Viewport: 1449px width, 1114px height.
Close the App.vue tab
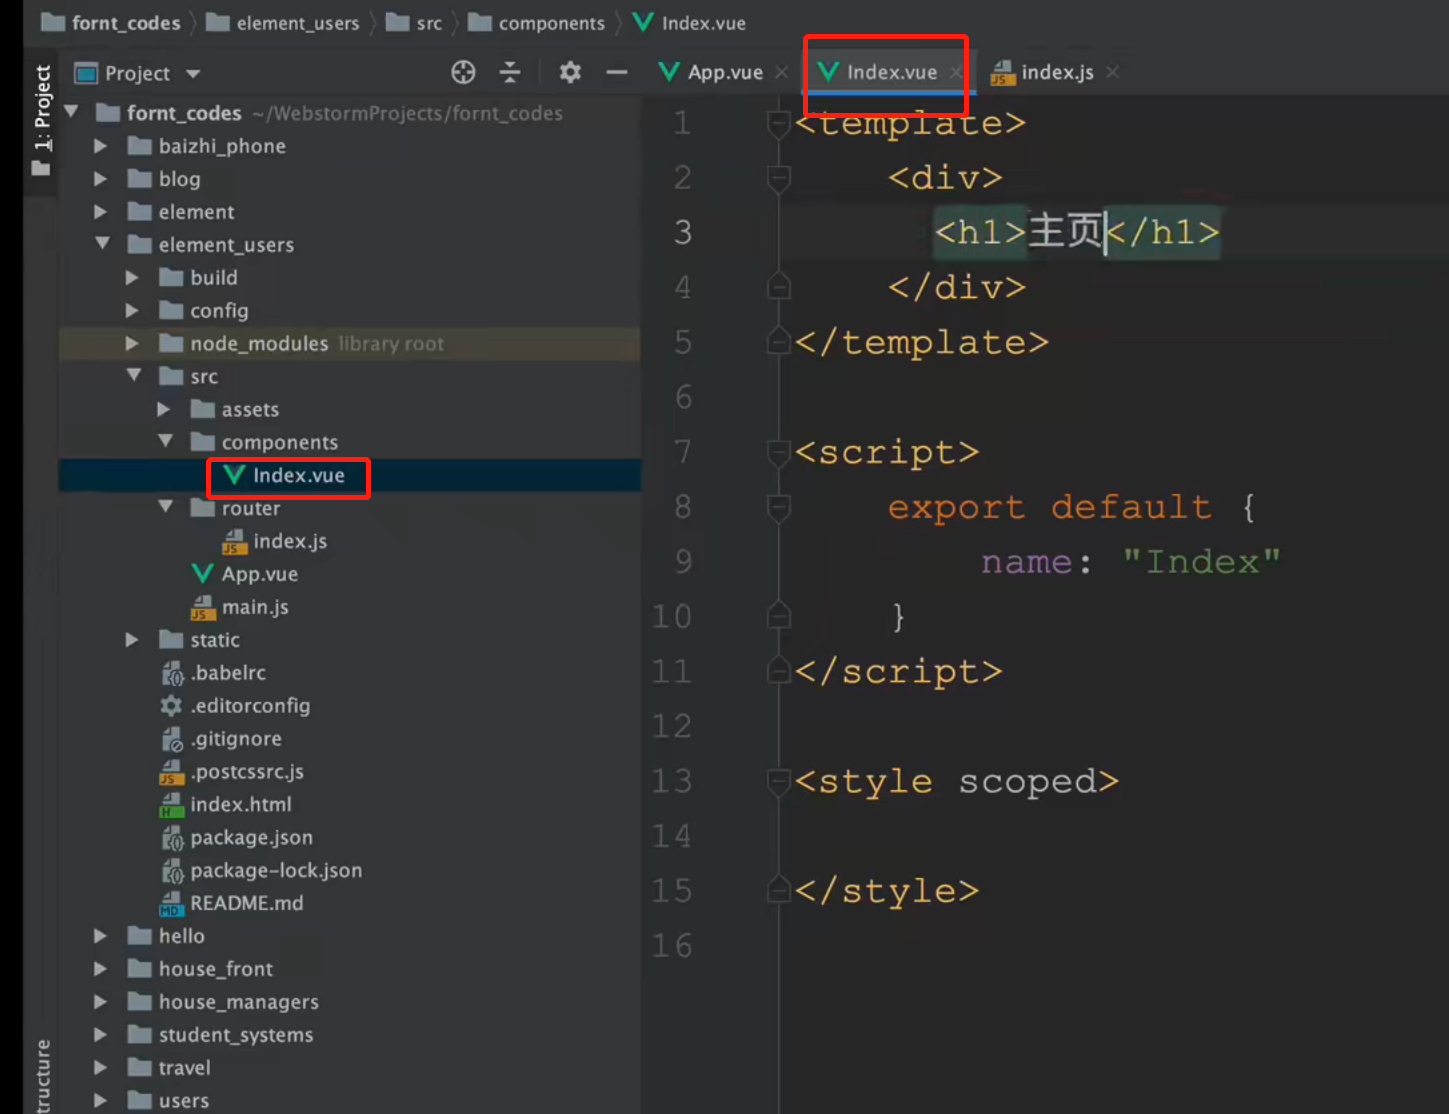pyautogui.click(x=781, y=72)
